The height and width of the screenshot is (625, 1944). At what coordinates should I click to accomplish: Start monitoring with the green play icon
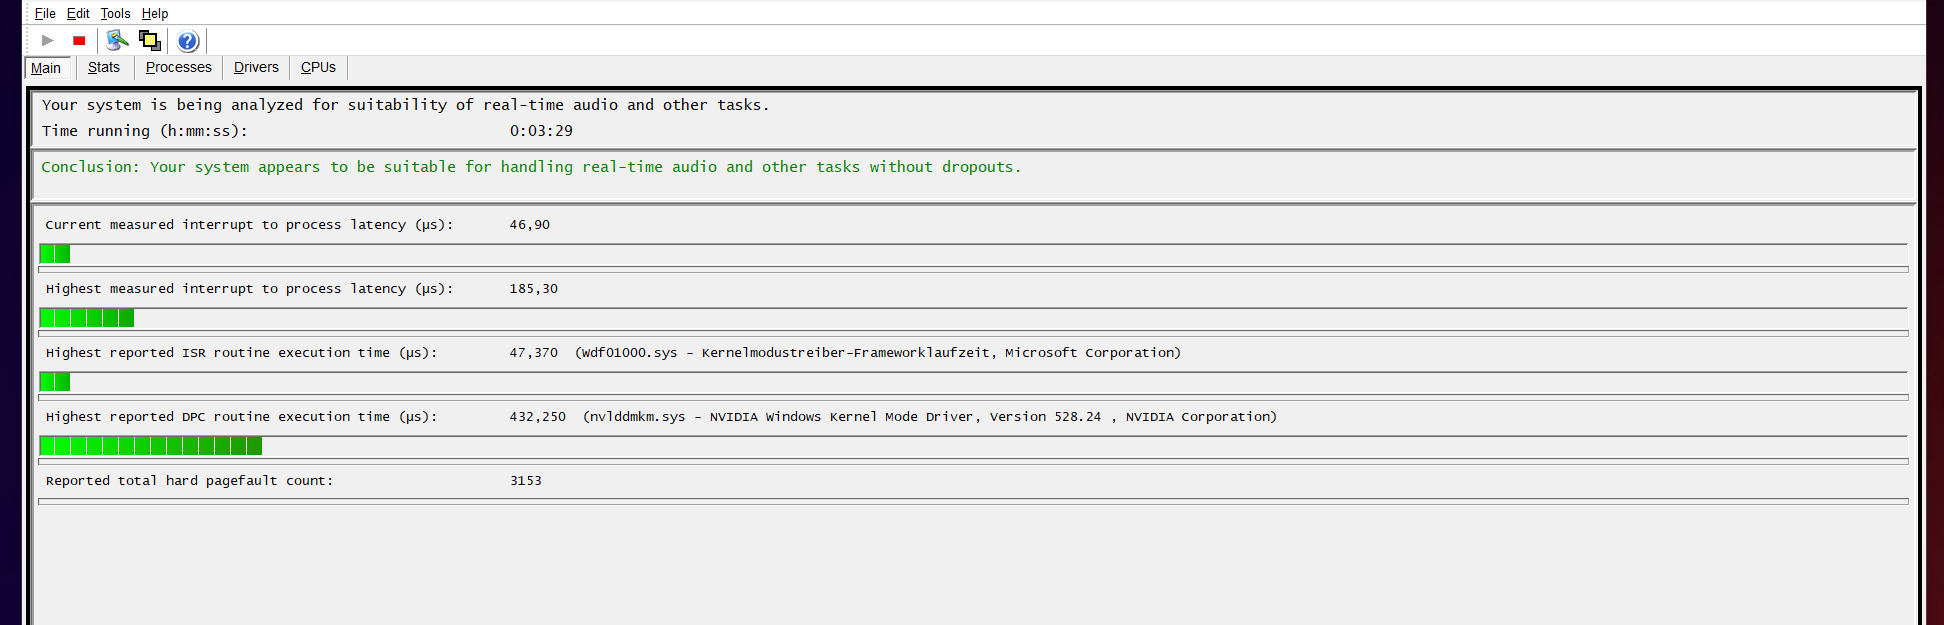point(47,41)
